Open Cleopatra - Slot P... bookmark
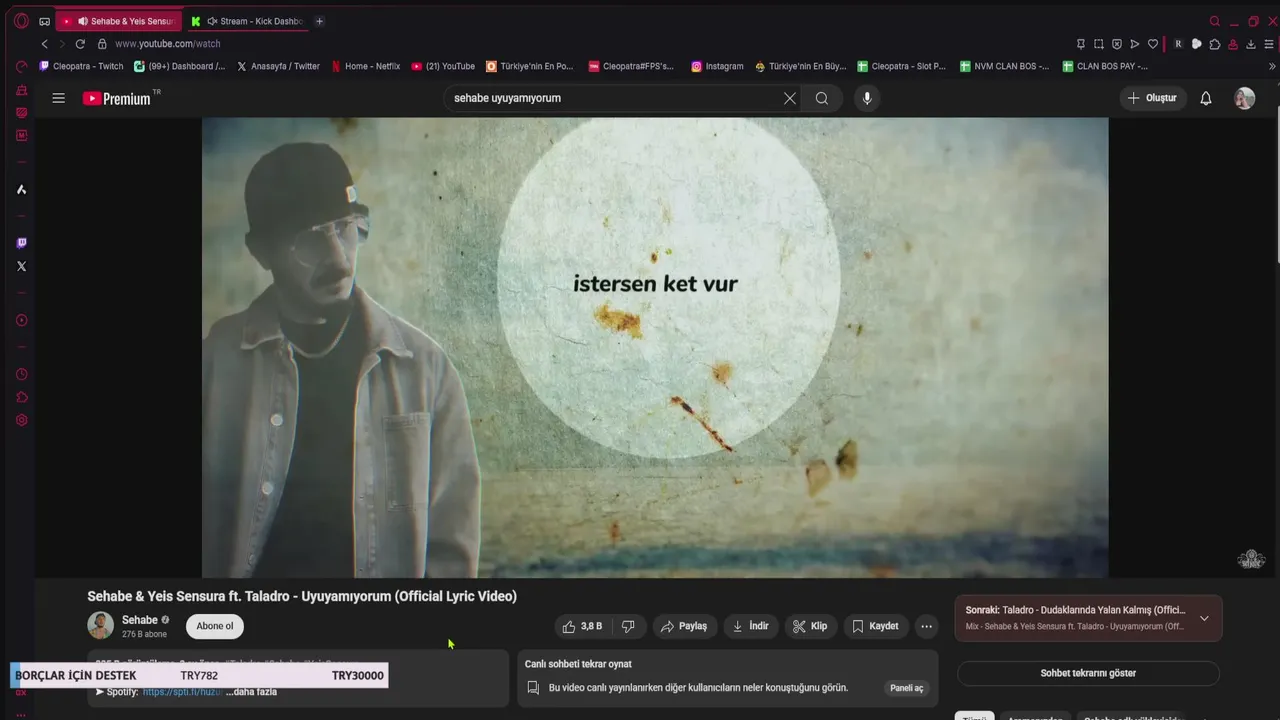Image resolution: width=1280 pixels, height=720 pixels. 901,66
